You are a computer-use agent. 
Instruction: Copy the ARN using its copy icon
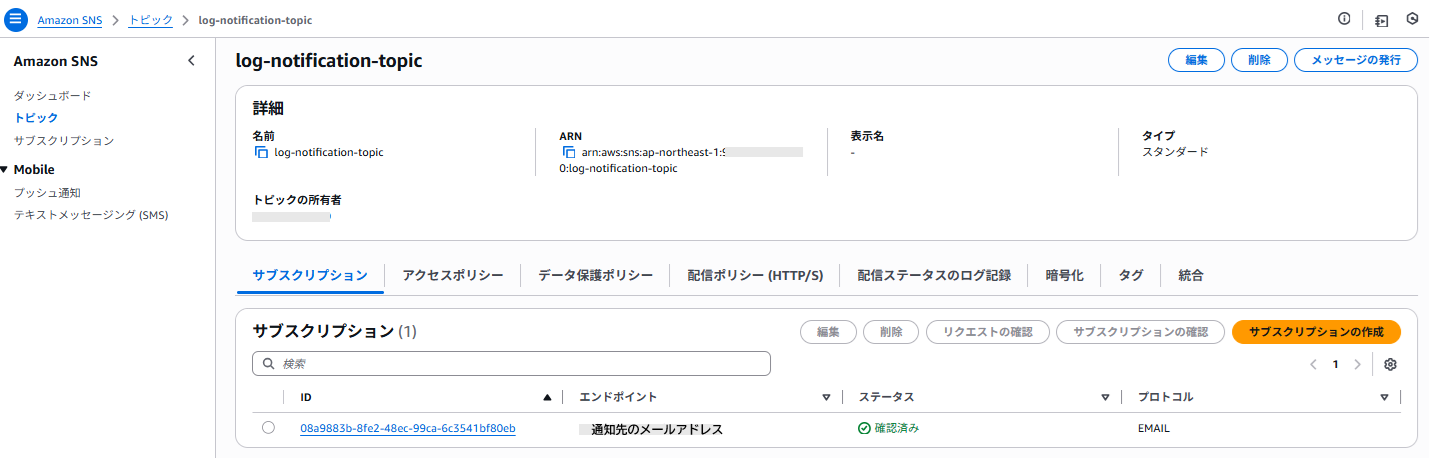[569, 153]
